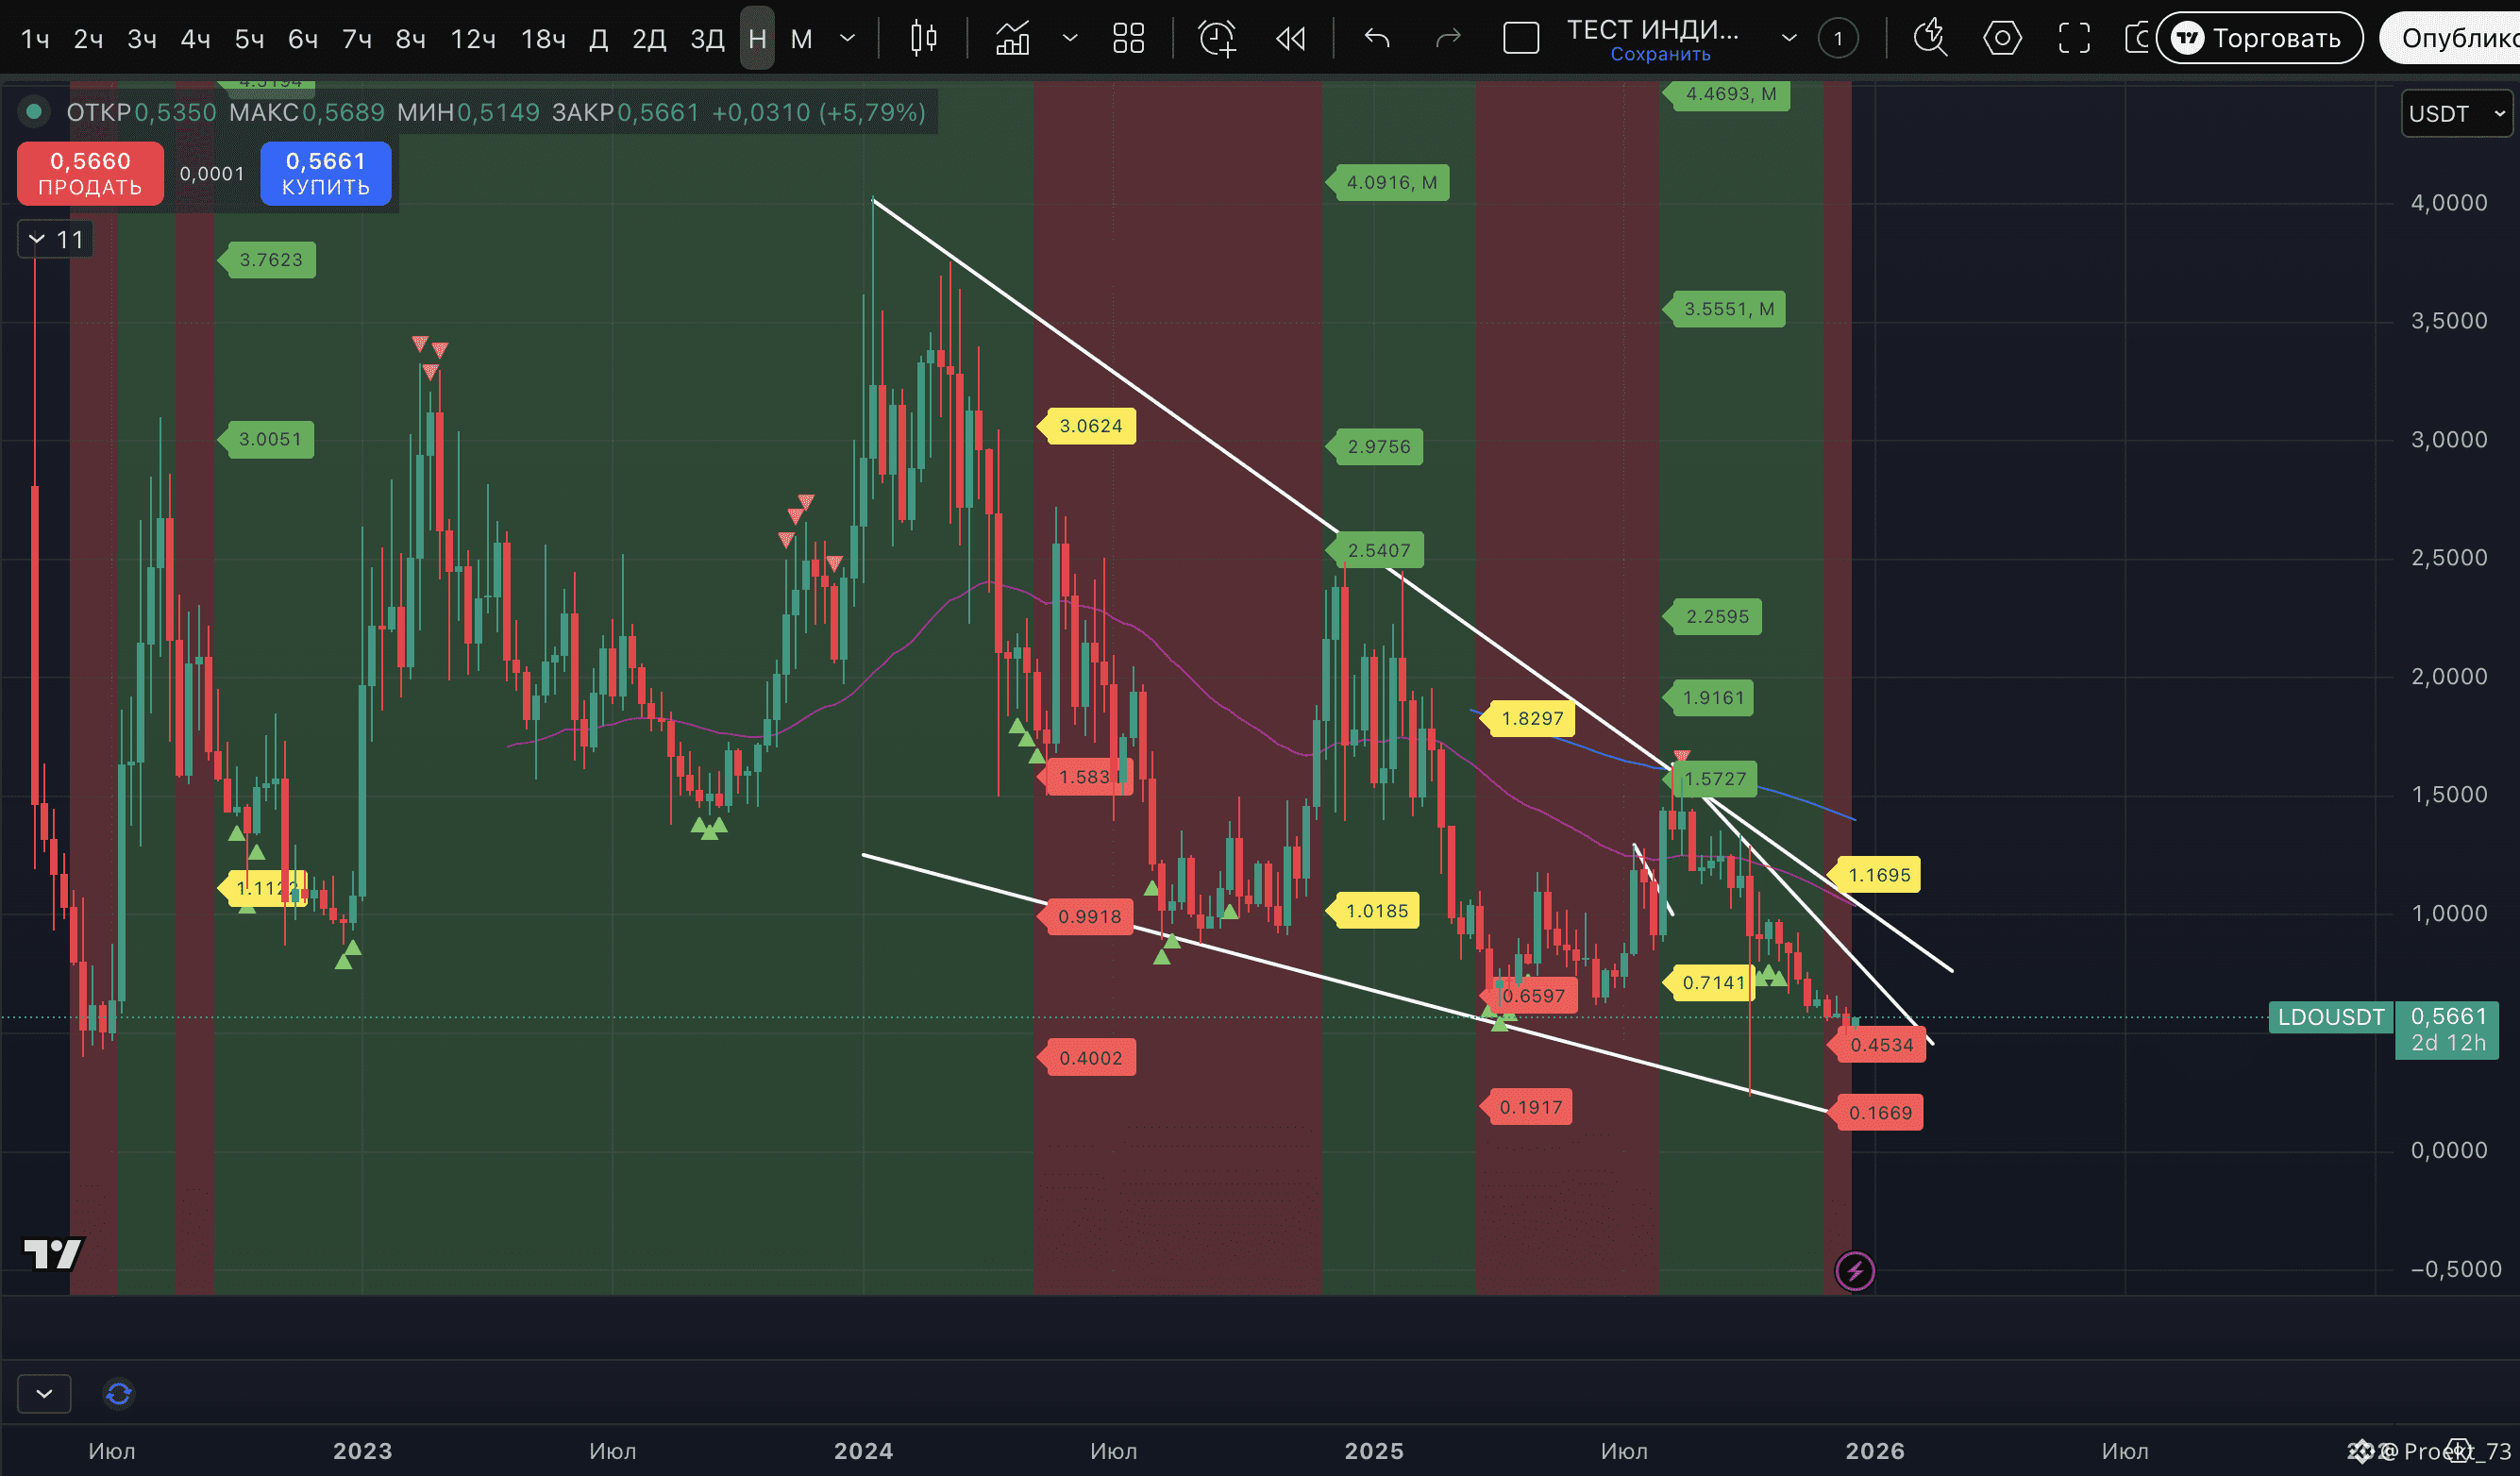Click the 1.1695 yellow price label

tap(1878, 875)
